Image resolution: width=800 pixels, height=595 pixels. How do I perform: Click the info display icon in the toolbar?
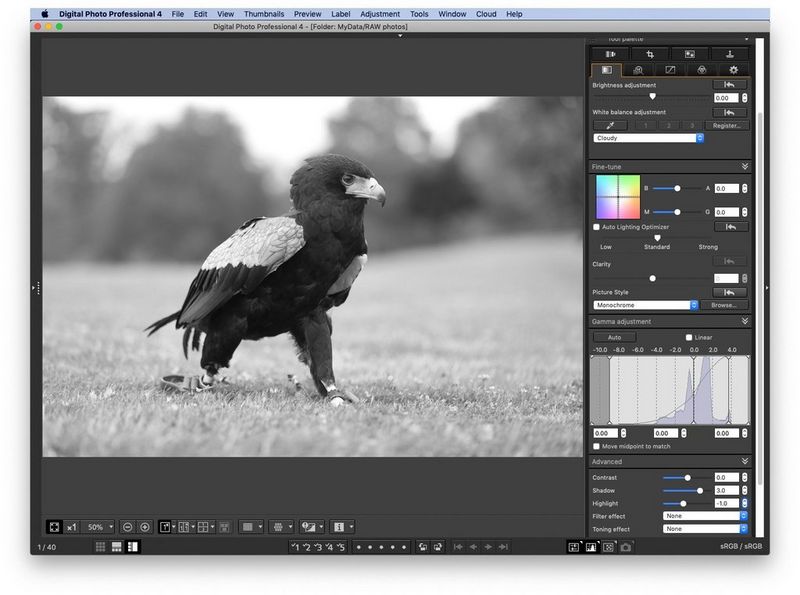pos(339,527)
